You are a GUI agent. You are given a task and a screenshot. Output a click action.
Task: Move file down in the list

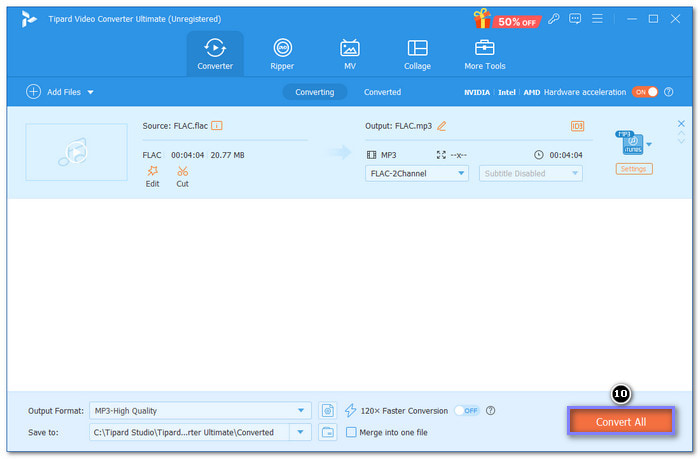click(681, 141)
